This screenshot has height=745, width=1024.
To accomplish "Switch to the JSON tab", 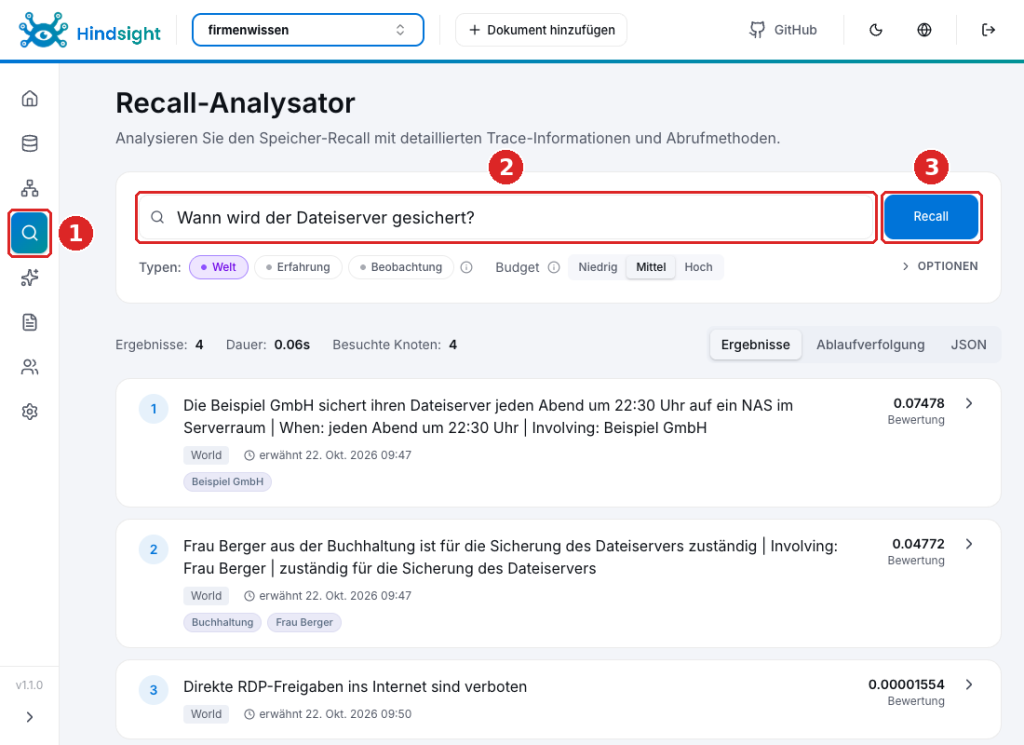I will 968,345.
